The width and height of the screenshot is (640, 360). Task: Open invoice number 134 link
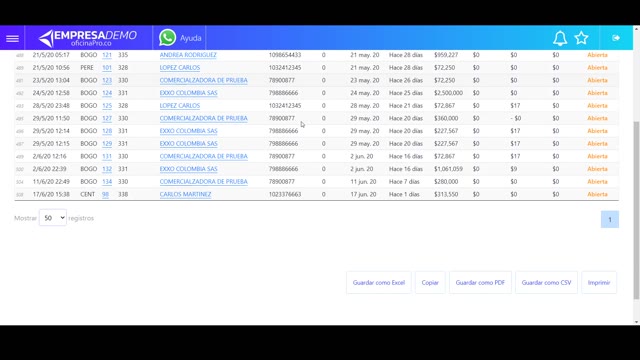pyautogui.click(x=107, y=182)
